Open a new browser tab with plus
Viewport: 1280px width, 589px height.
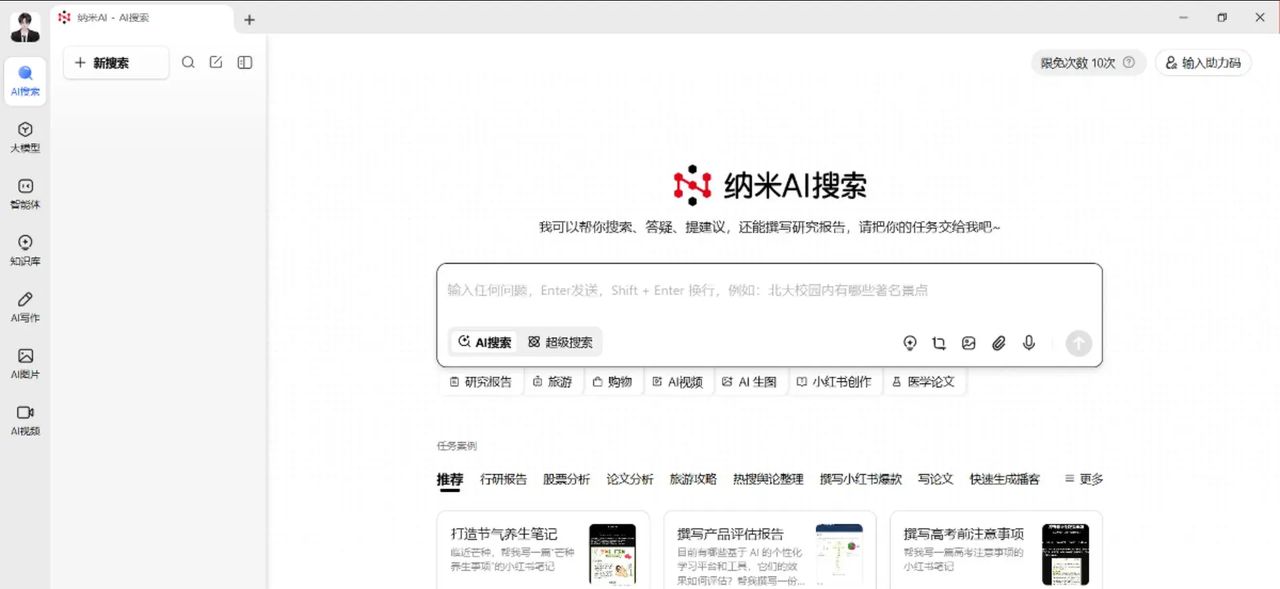(x=249, y=19)
